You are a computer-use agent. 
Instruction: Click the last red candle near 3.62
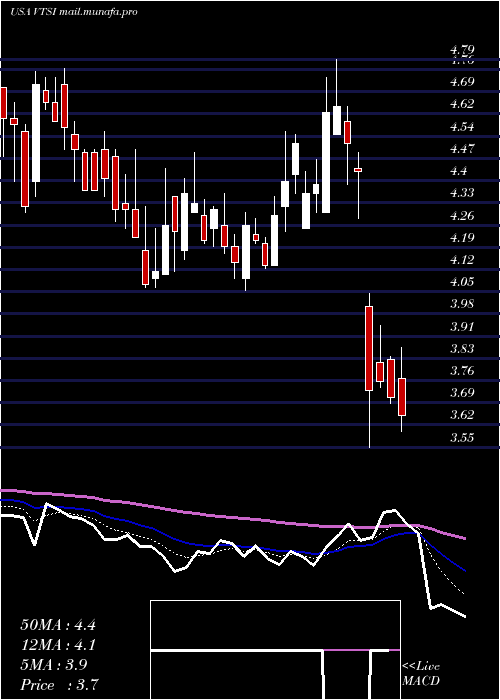(402, 397)
